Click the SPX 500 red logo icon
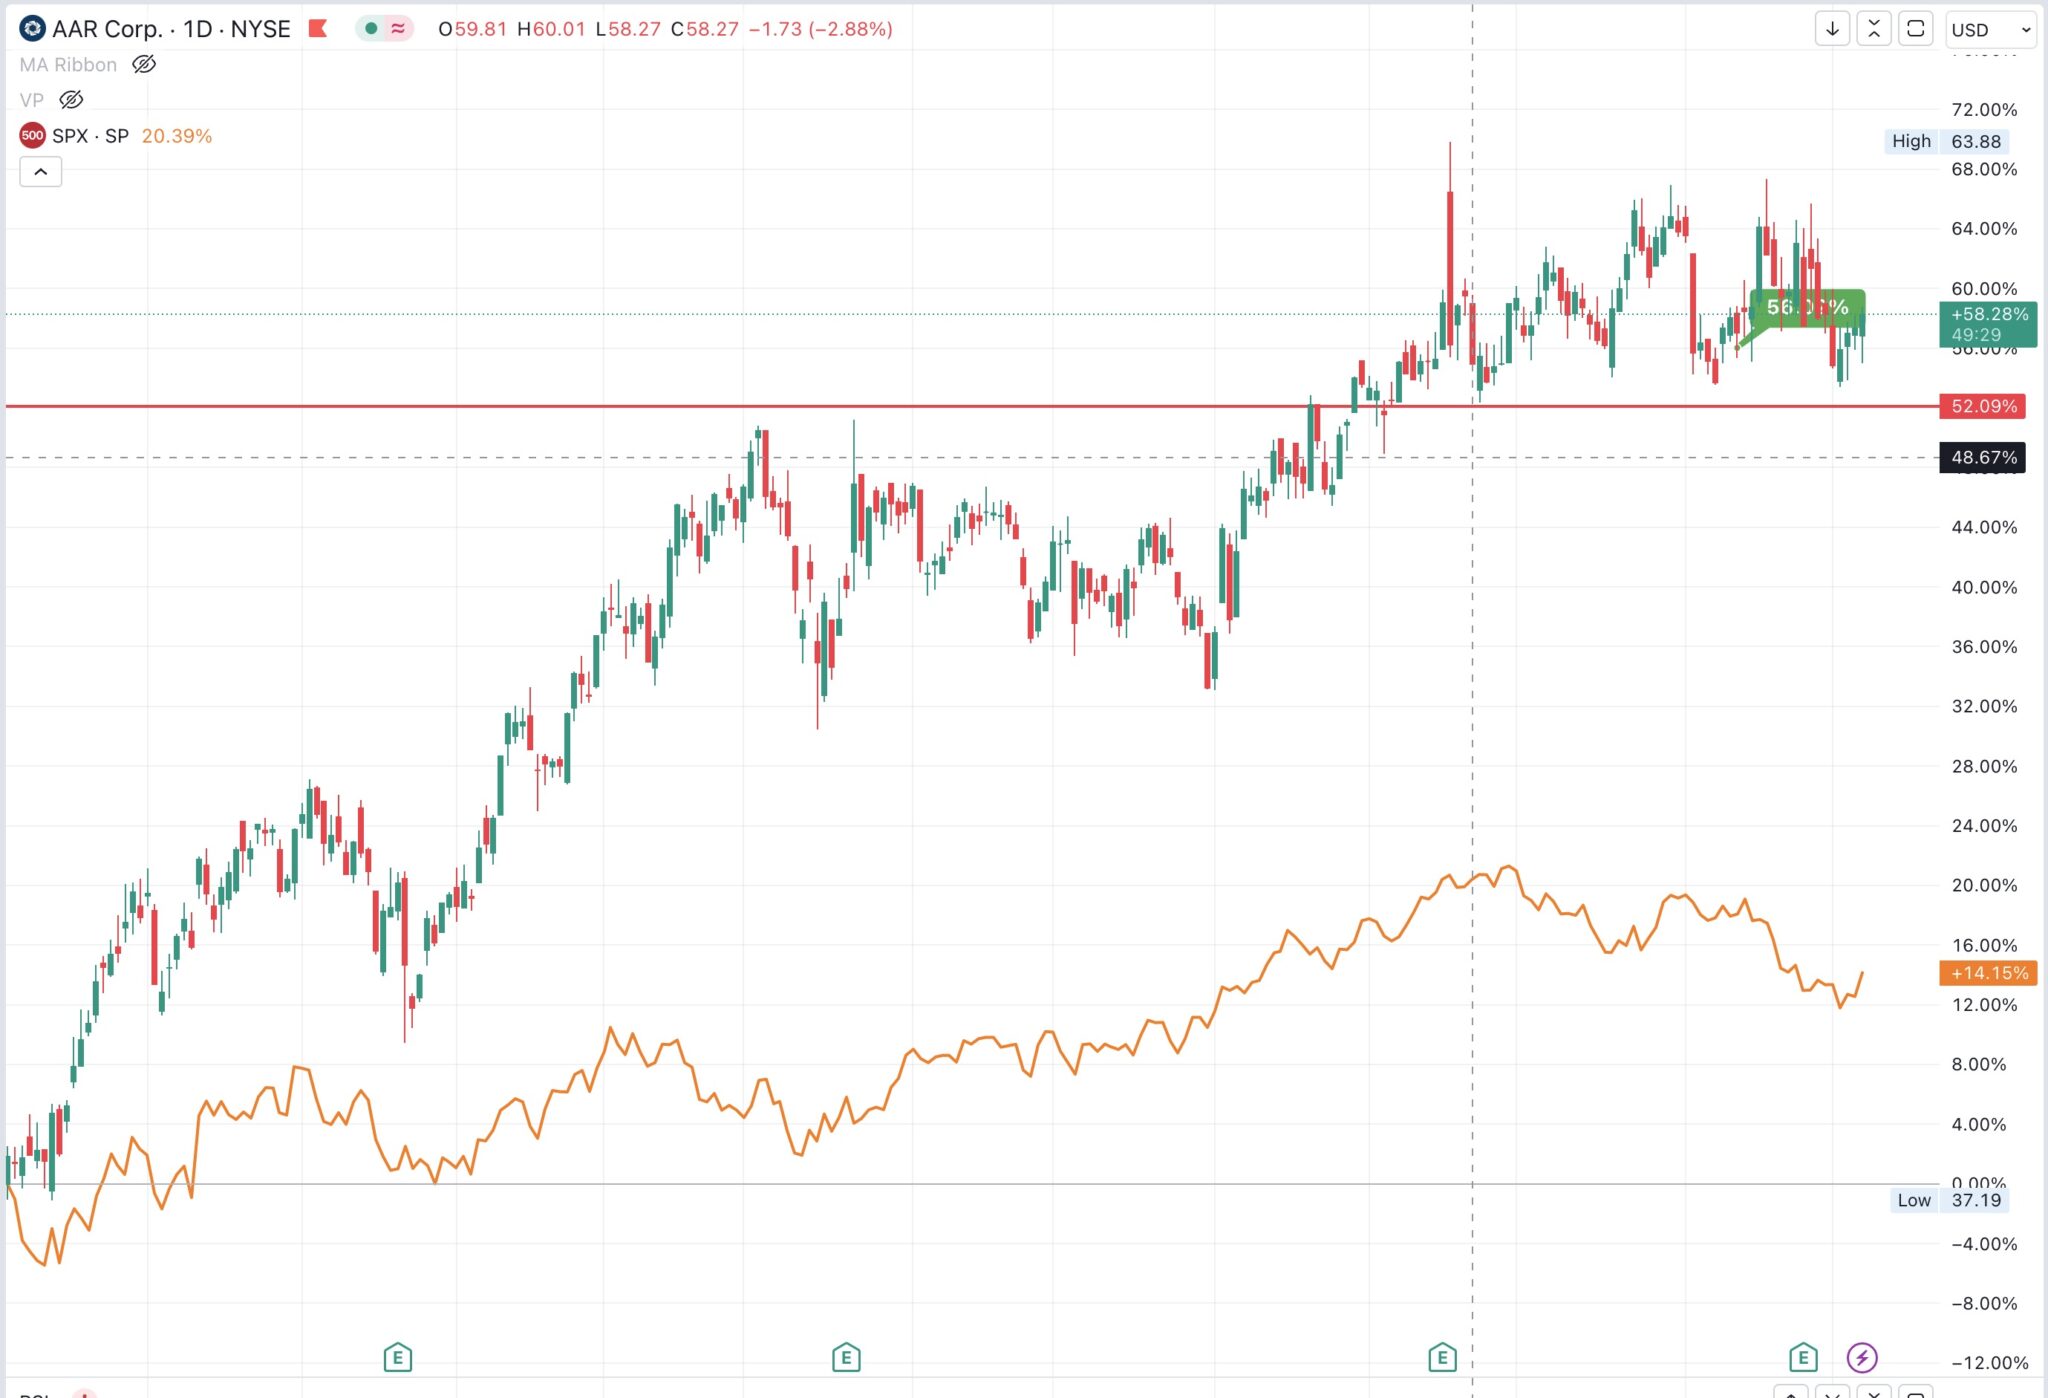 point(32,135)
